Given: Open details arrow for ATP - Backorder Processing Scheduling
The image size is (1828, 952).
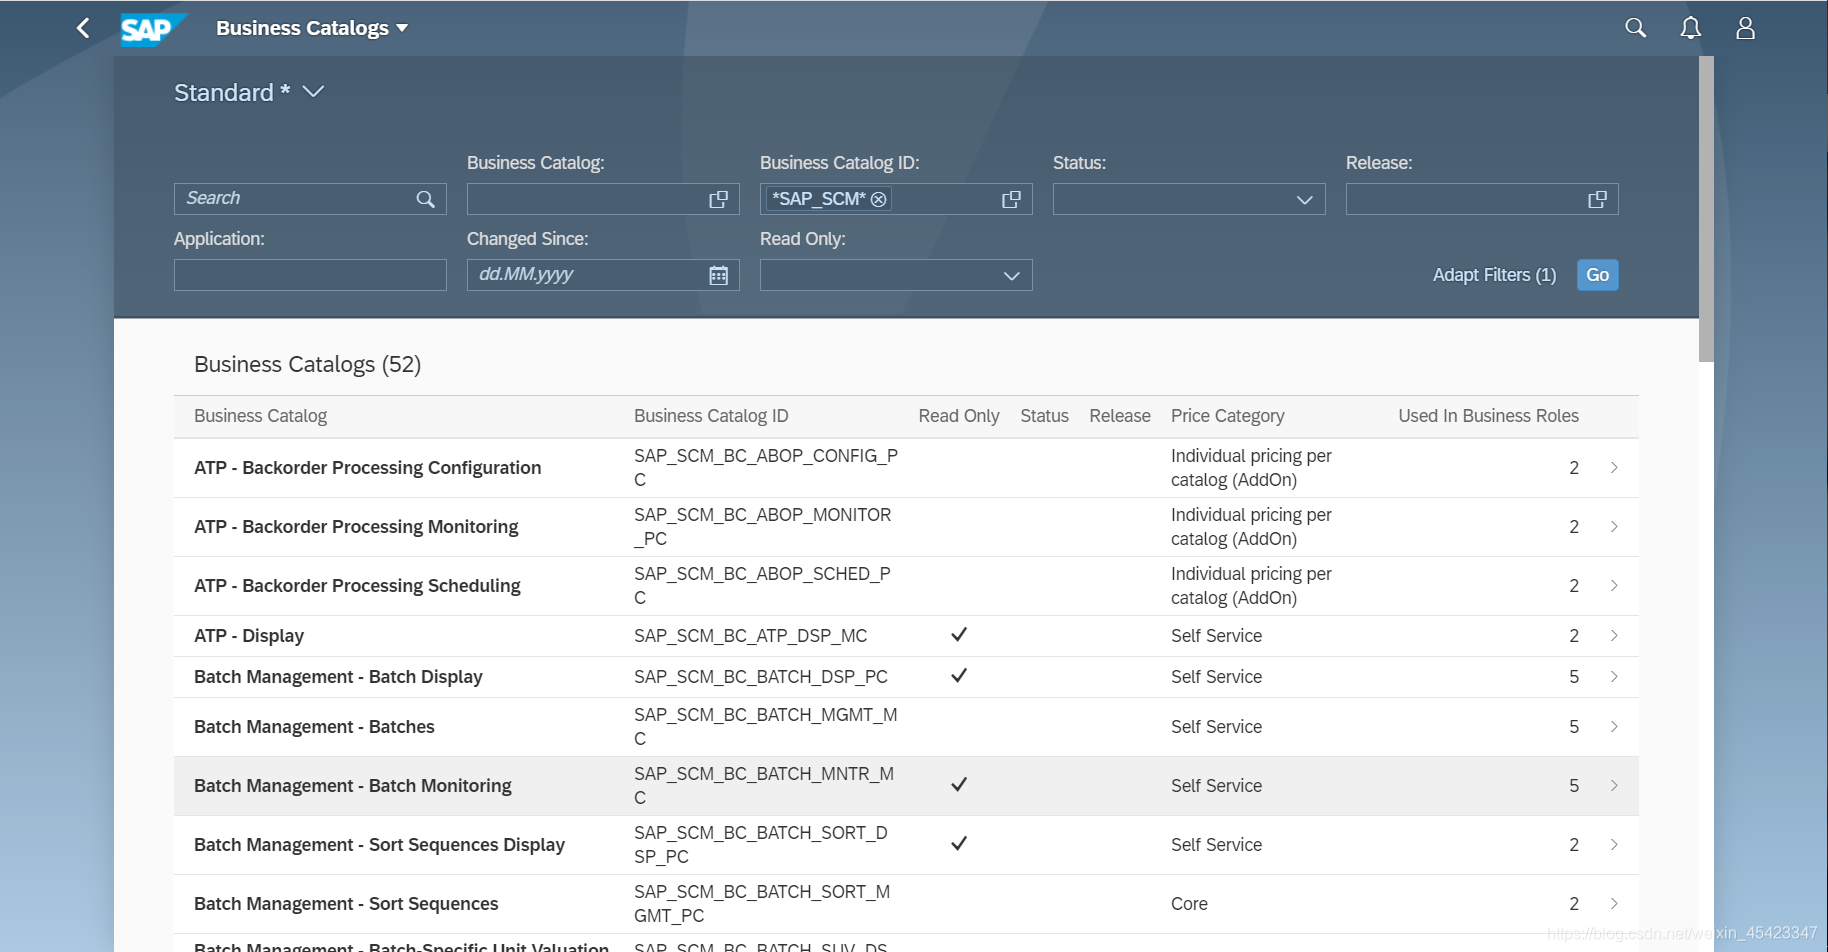Looking at the screenshot, I should coord(1614,586).
